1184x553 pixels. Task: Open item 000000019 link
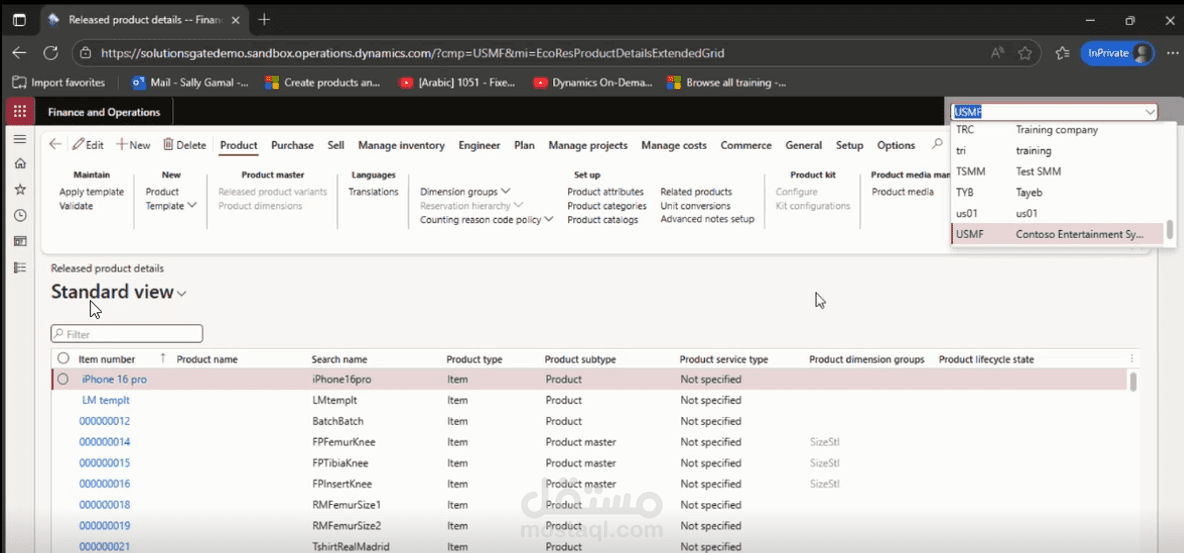(105, 526)
